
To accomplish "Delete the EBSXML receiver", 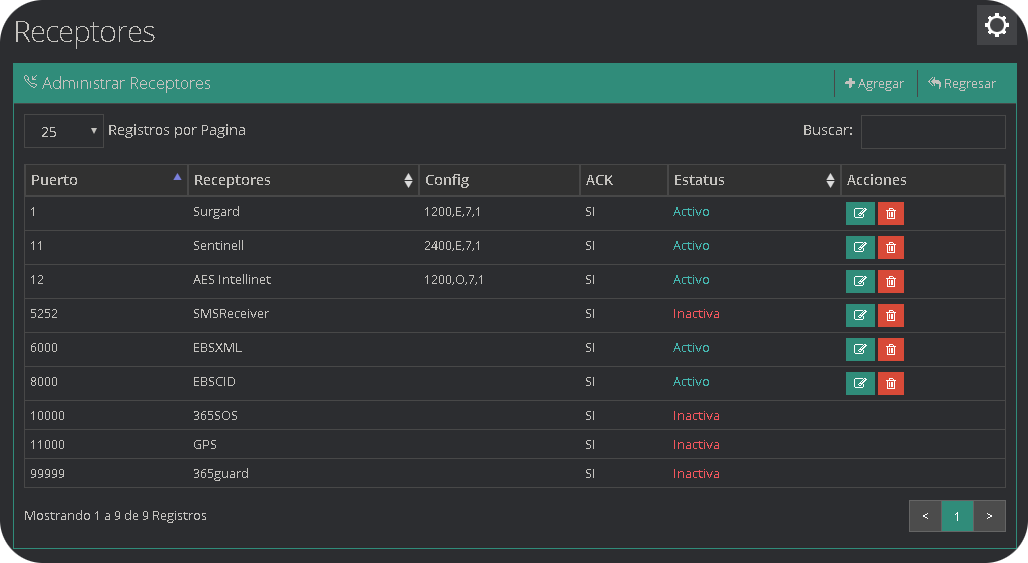I will (890, 349).
